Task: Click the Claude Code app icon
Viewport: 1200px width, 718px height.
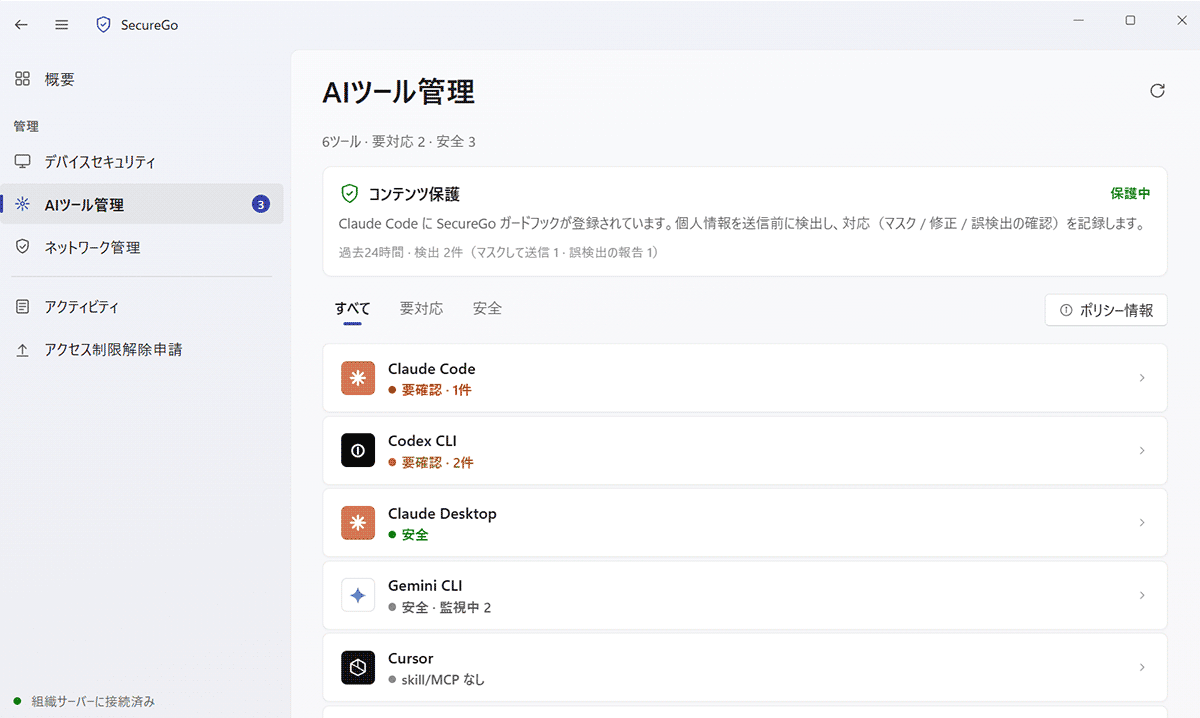Action: 358,378
